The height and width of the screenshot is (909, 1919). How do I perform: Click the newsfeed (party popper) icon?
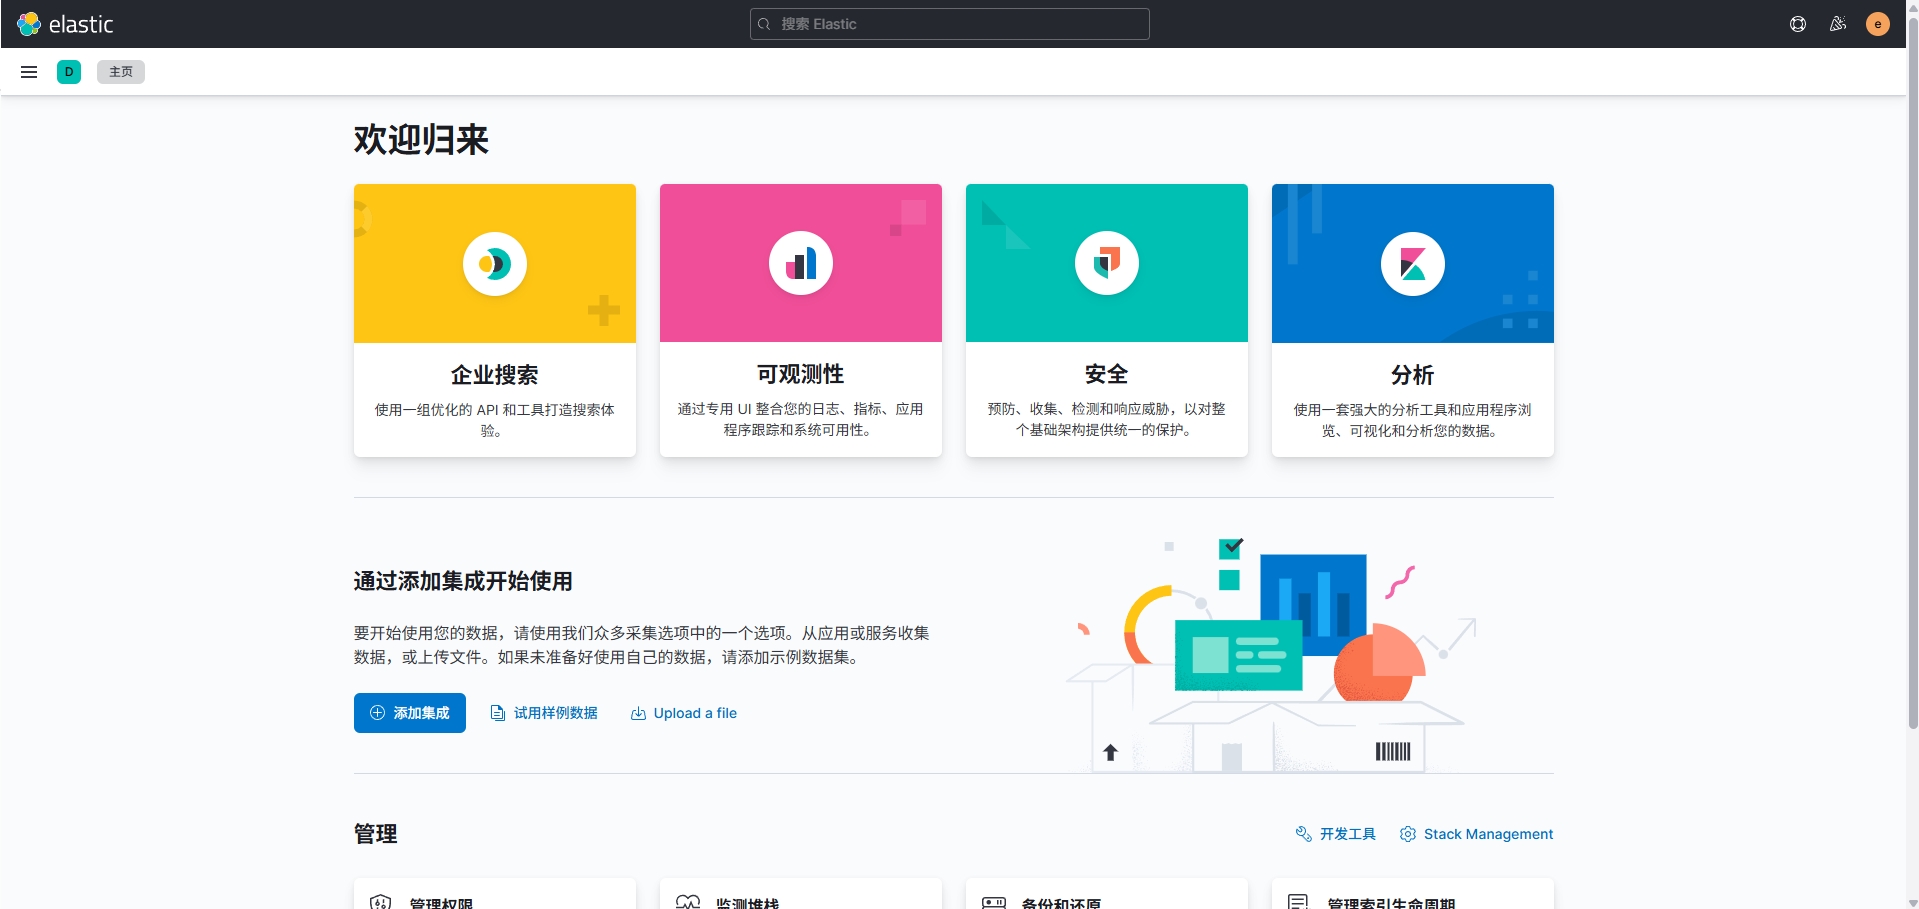coord(1837,23)
